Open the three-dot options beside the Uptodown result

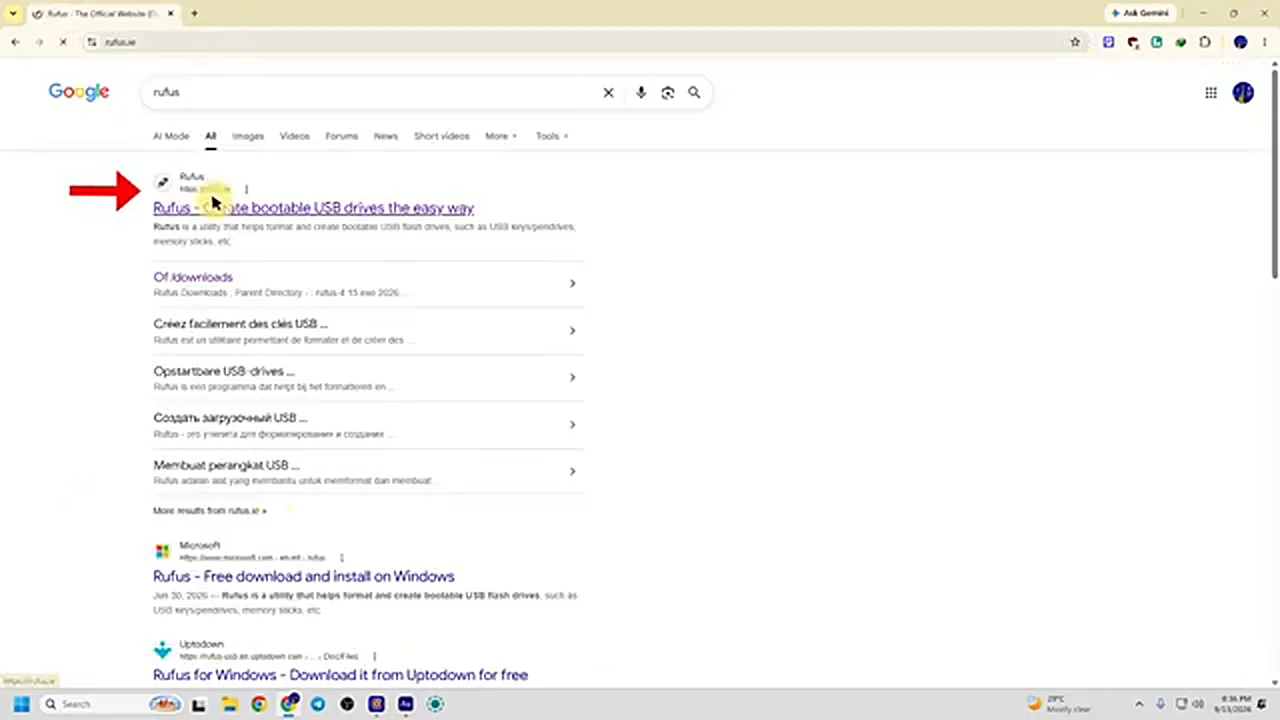click(x=374, y=657)
